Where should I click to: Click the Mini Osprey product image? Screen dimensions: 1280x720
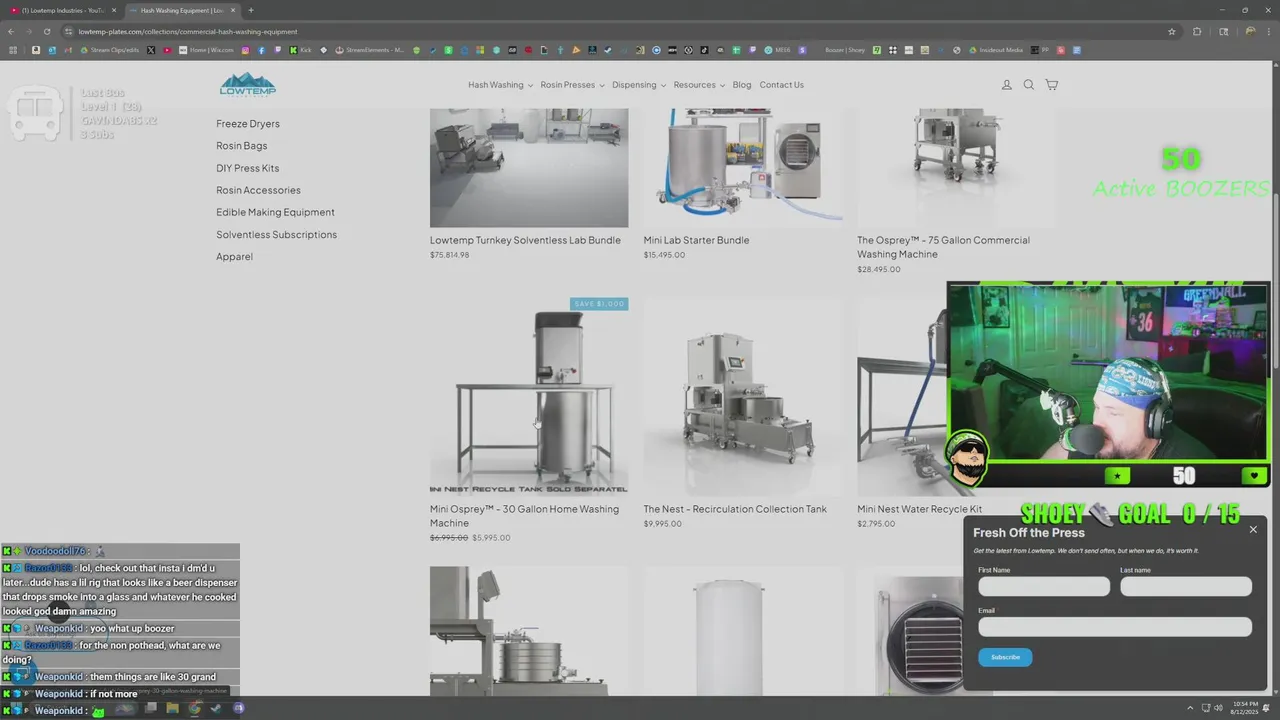click(x=529, y=396)
